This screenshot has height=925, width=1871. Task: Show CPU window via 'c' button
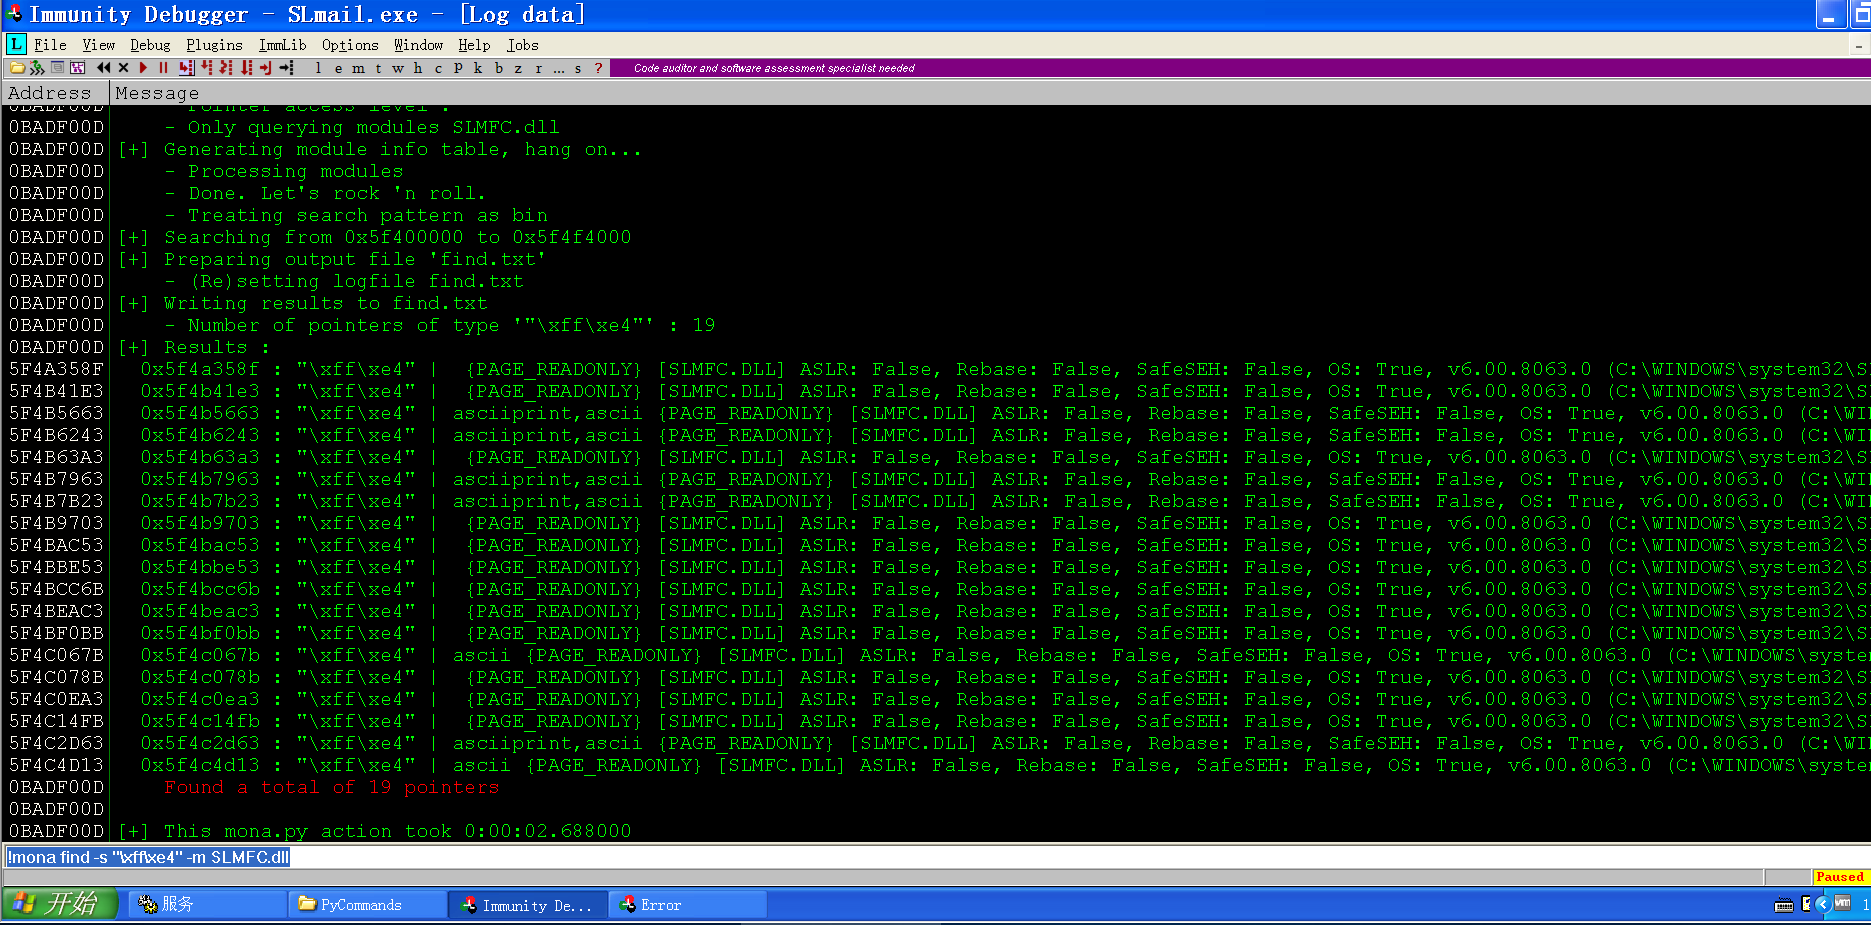point(438,68)
